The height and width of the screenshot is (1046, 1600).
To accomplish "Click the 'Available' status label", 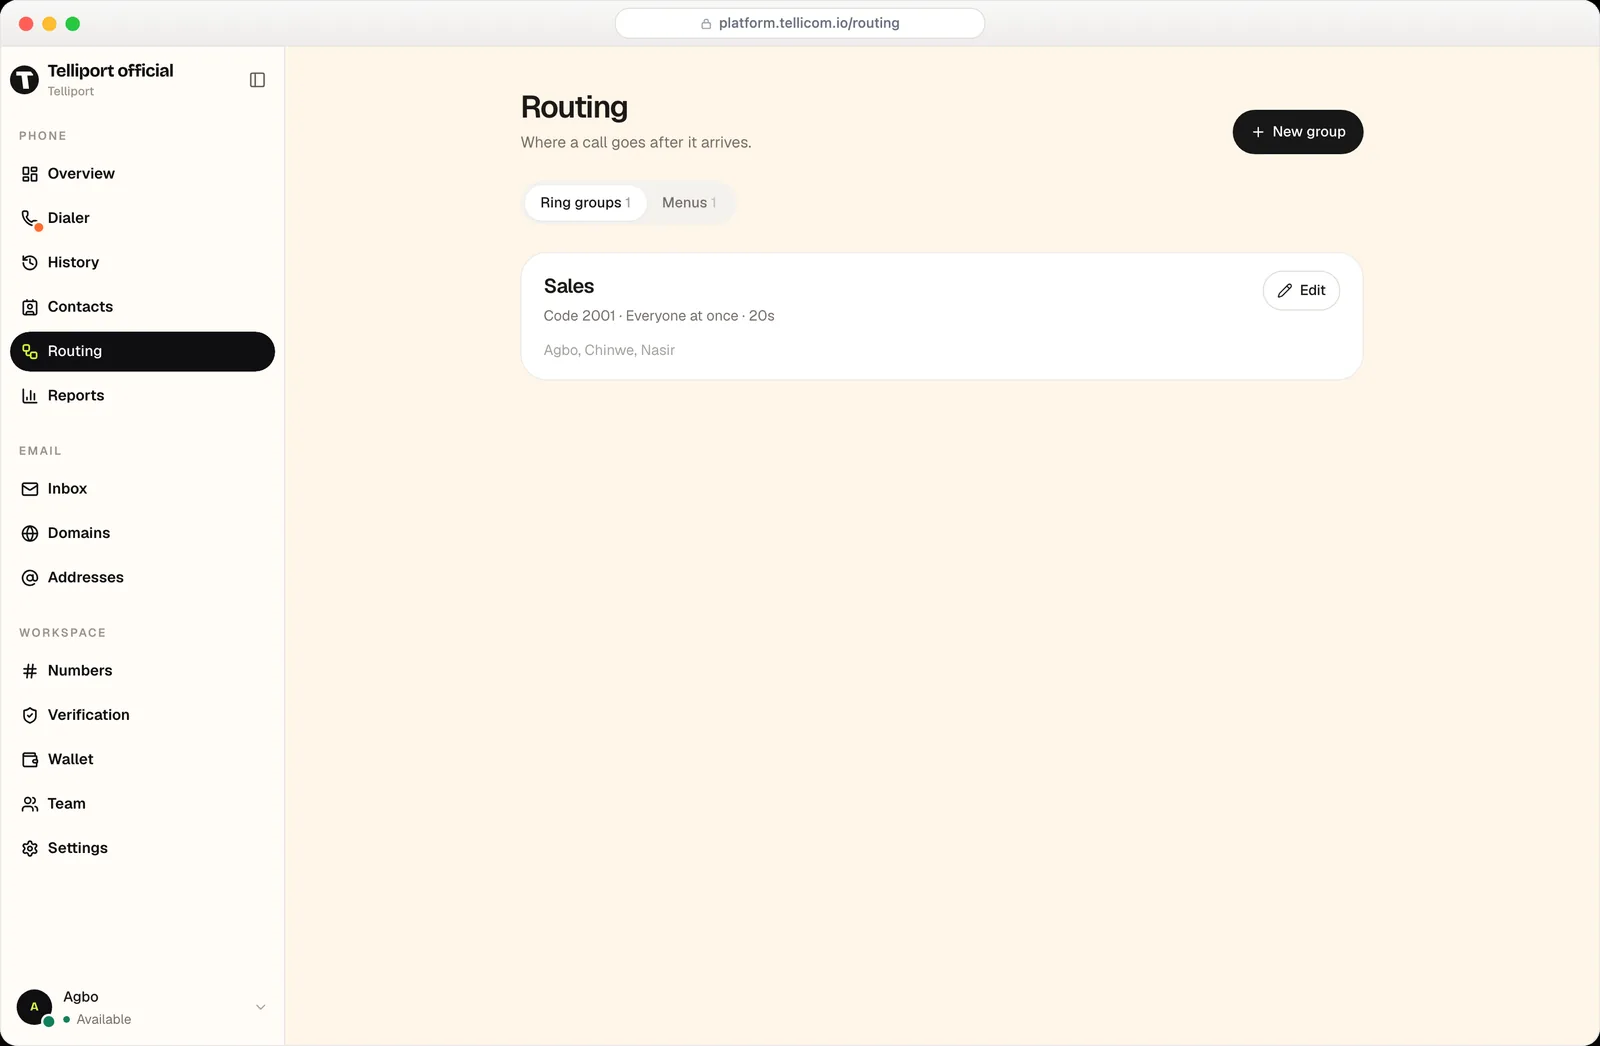I will 104,1020.
